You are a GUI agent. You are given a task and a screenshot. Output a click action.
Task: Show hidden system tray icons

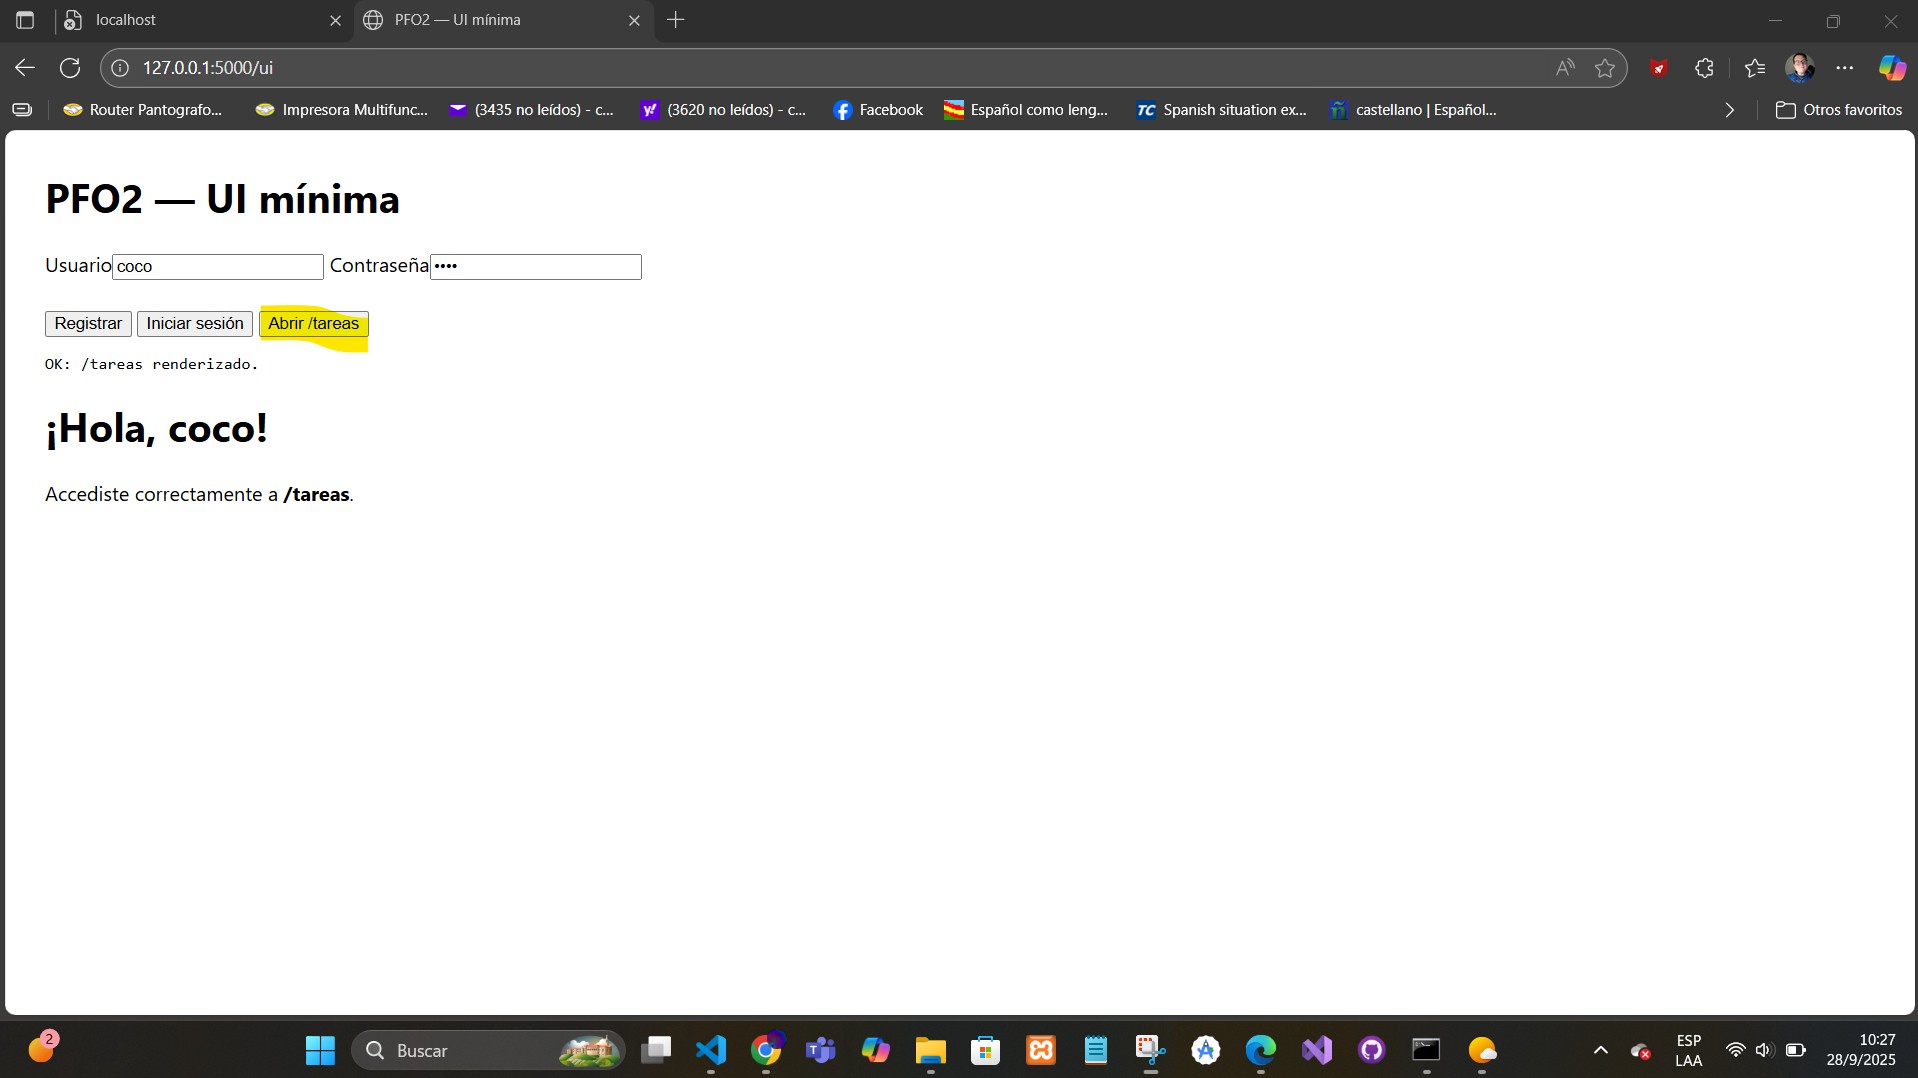click(1601, 1050)
